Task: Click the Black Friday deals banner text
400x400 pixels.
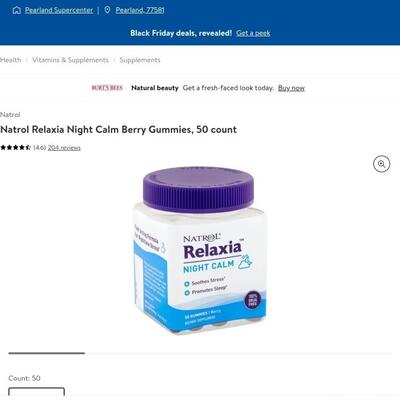Action: click(181, 33)
